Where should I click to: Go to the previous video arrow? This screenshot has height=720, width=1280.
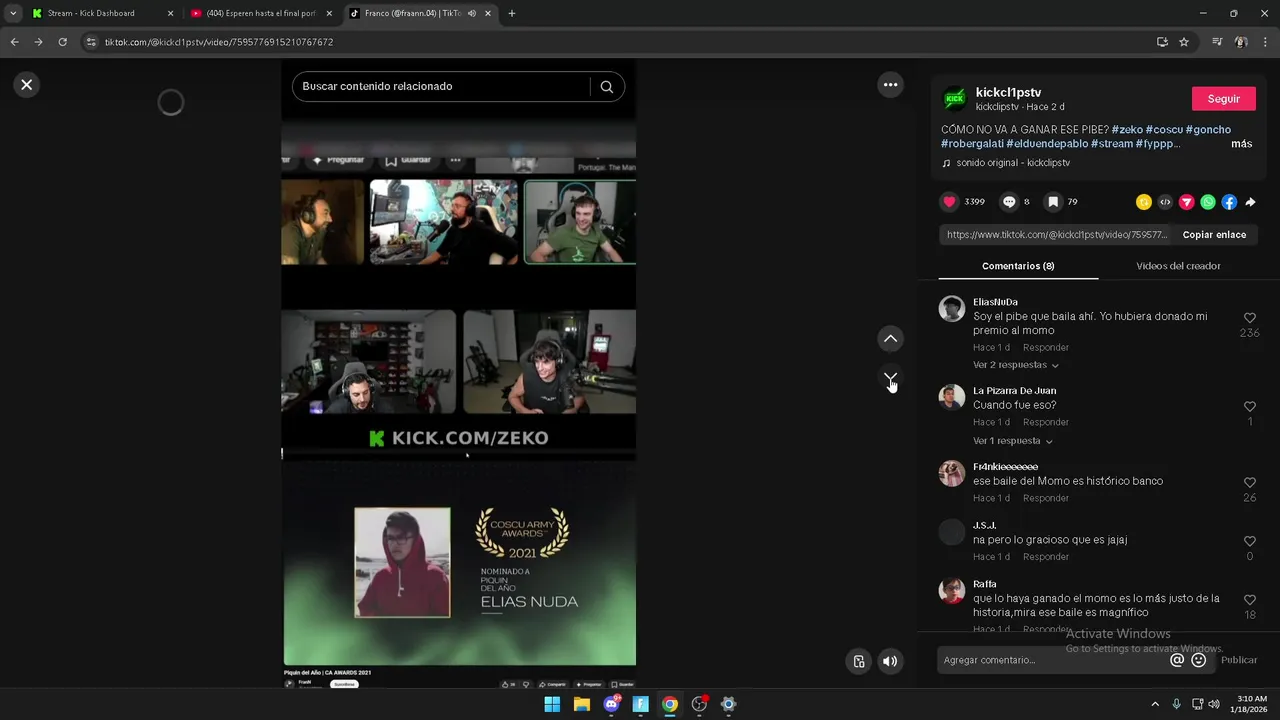click(x=890, y=339)
